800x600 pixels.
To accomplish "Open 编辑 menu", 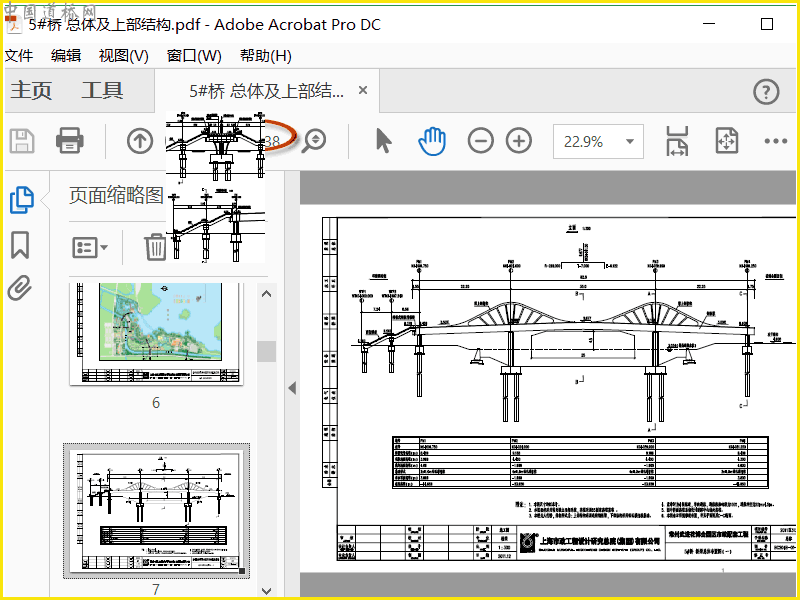I will coord(66,55).
